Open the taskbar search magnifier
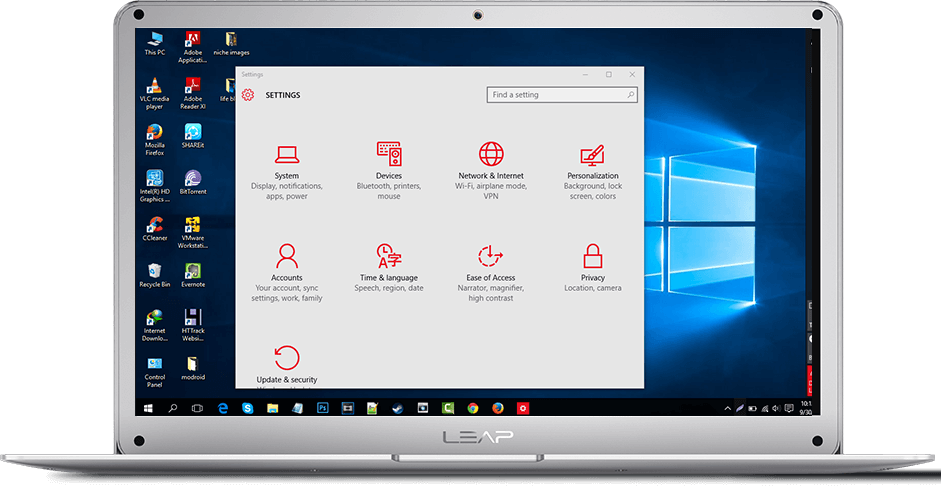 tap(173, 408)
